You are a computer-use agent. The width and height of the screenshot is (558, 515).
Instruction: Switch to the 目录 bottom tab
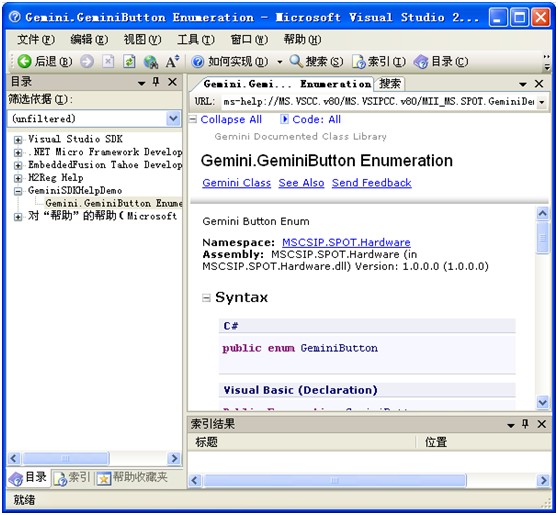point(28,478)
